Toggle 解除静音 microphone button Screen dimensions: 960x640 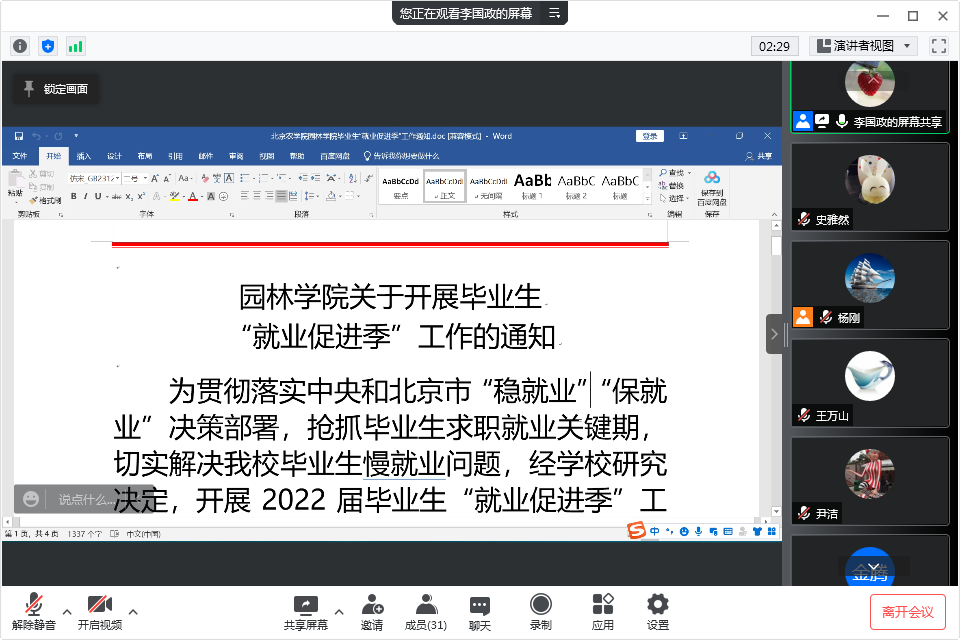tap(34, 611)
